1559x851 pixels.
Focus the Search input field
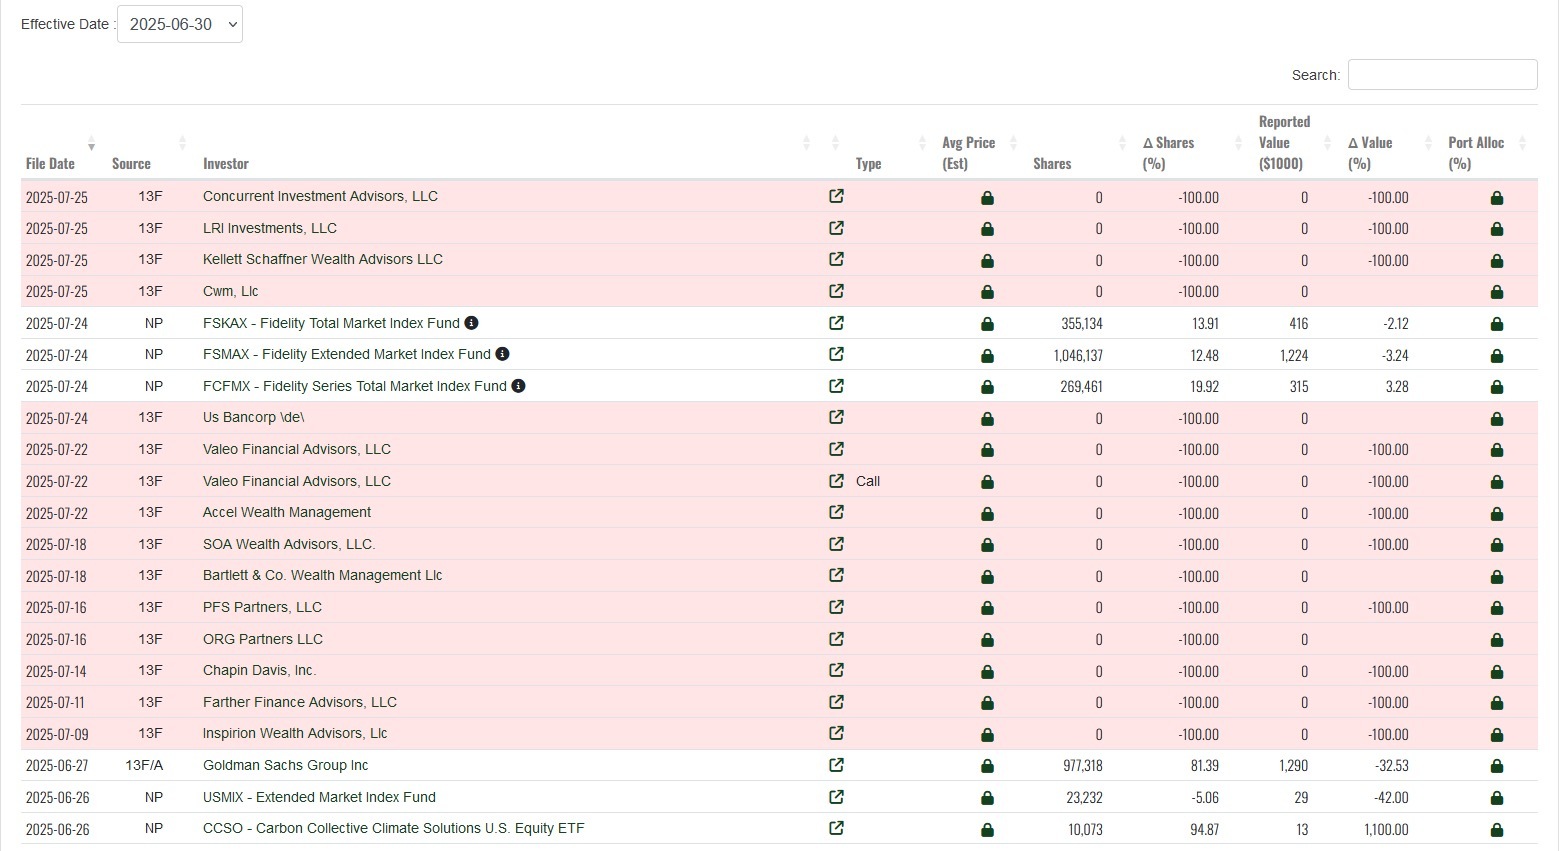coord(1442,74)
